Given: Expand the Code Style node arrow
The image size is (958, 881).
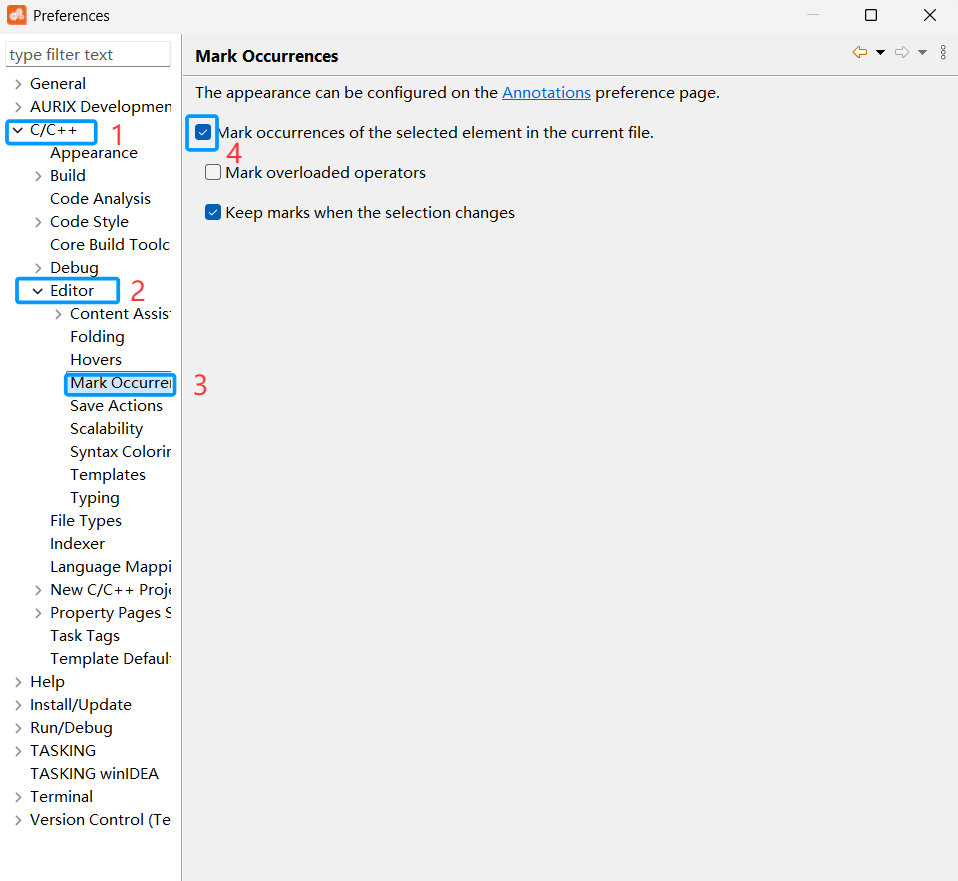Looking at the screenshot, I should 38,222.
